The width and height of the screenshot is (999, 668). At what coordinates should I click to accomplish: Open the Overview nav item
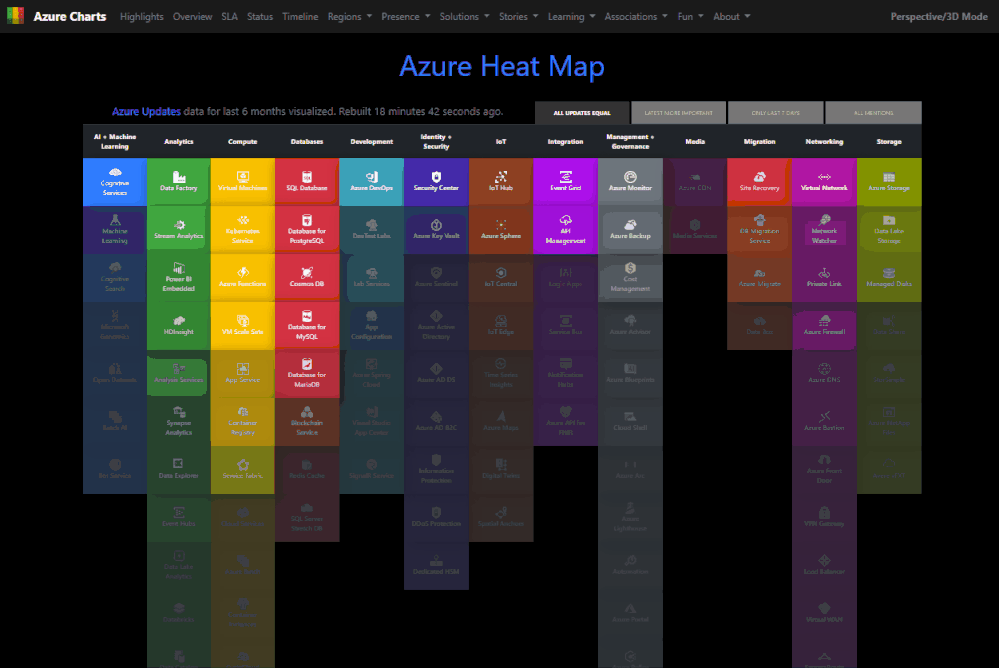point(192,17)
